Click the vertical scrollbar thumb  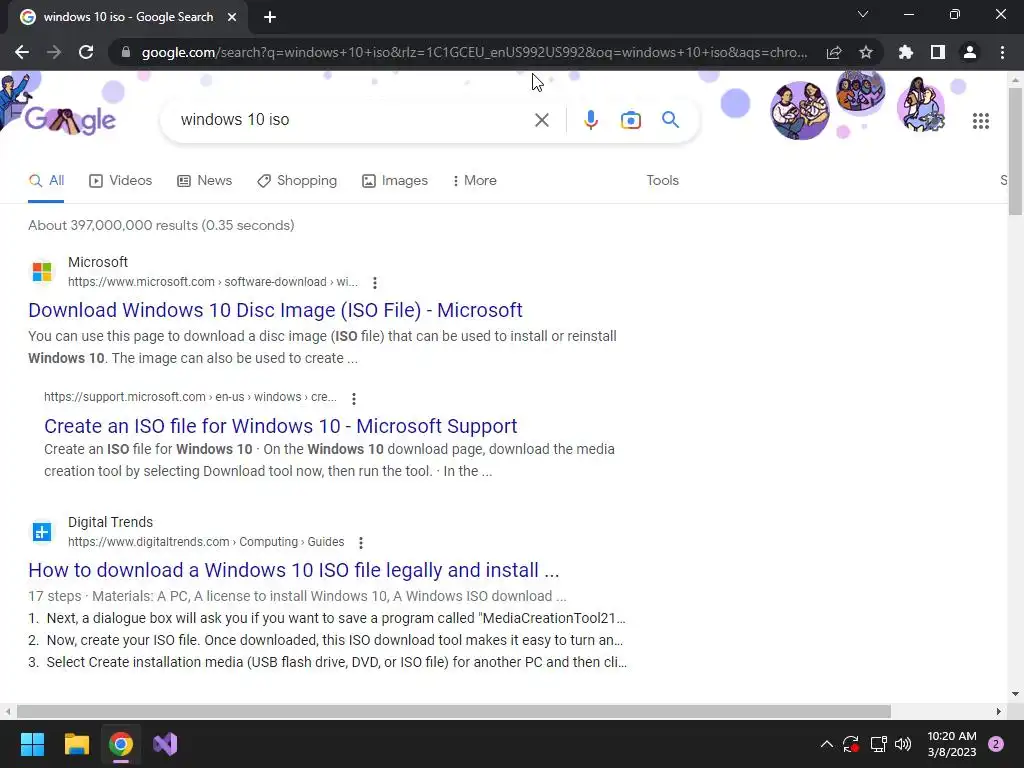1016,150
